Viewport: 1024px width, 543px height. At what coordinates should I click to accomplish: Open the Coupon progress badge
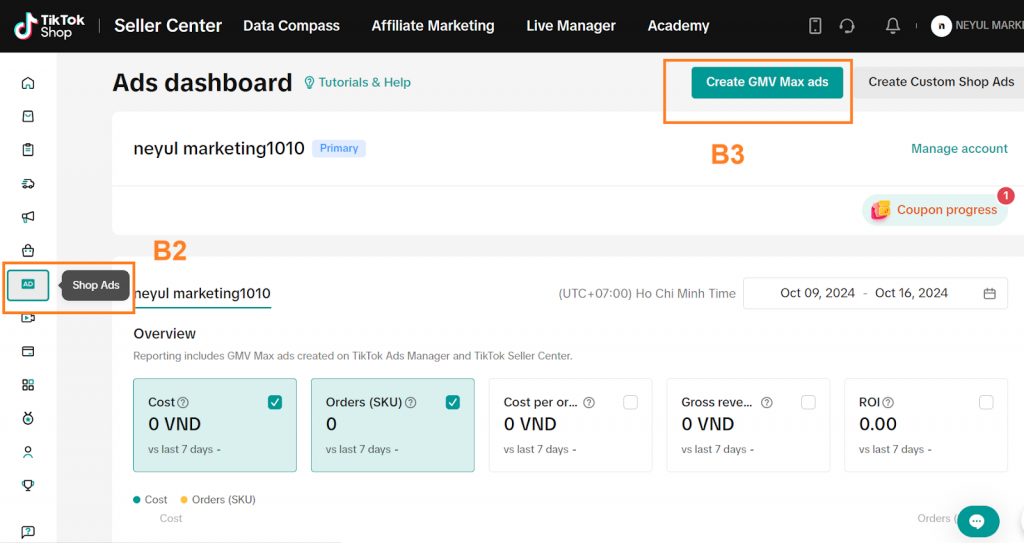(x=936, y=210)
